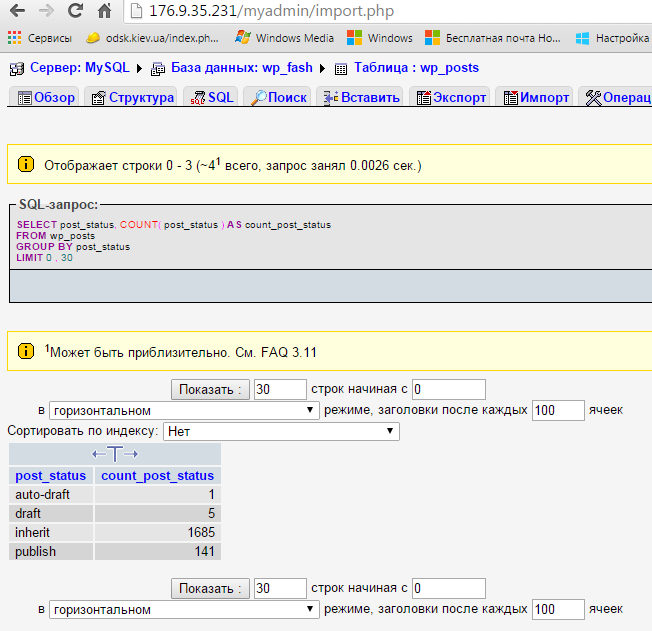This screenshot has width=652, height=631.
Task: Open the Поиск tab
Action: click(x=277, y=97)
